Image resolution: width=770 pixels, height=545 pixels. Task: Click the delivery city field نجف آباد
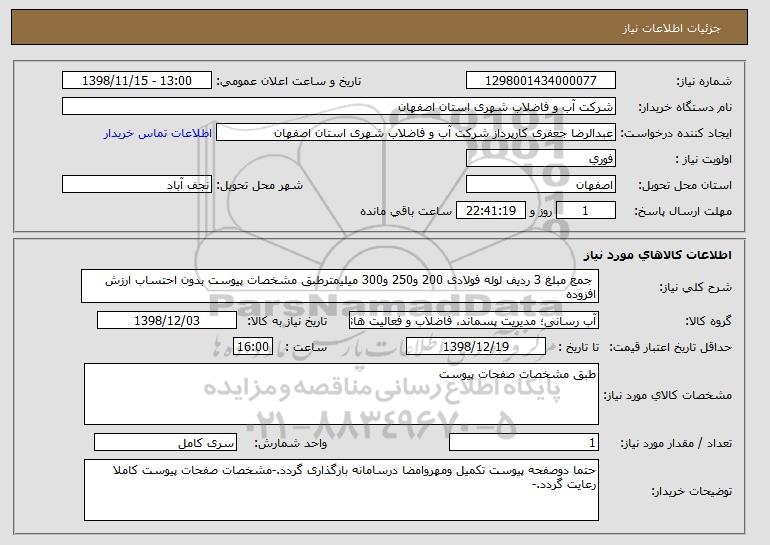137,185
